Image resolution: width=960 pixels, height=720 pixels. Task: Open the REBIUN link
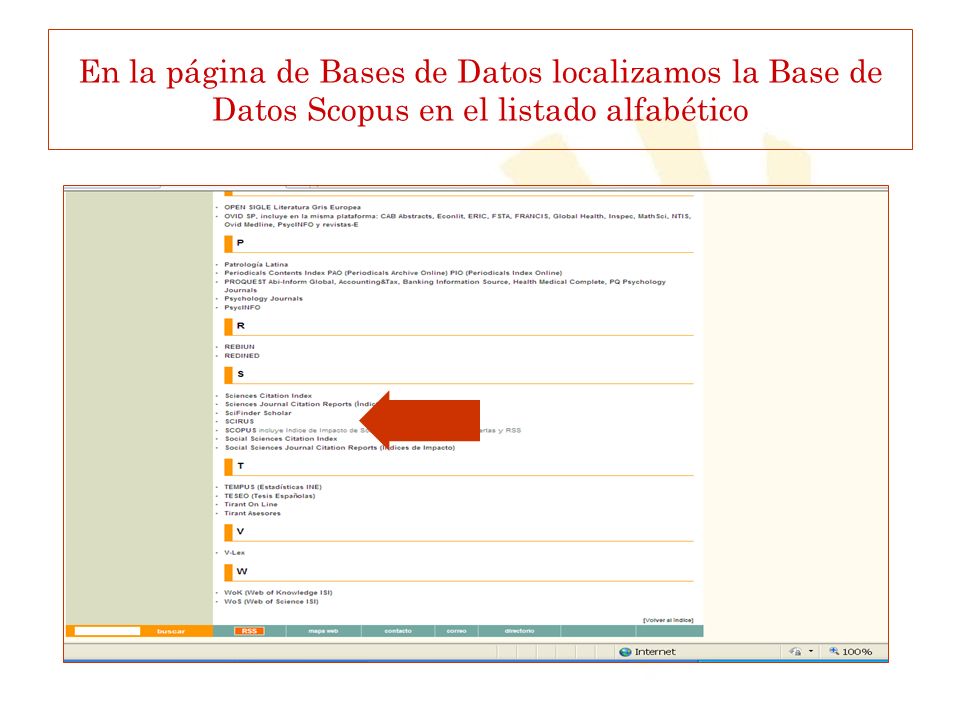pos(239,347)
